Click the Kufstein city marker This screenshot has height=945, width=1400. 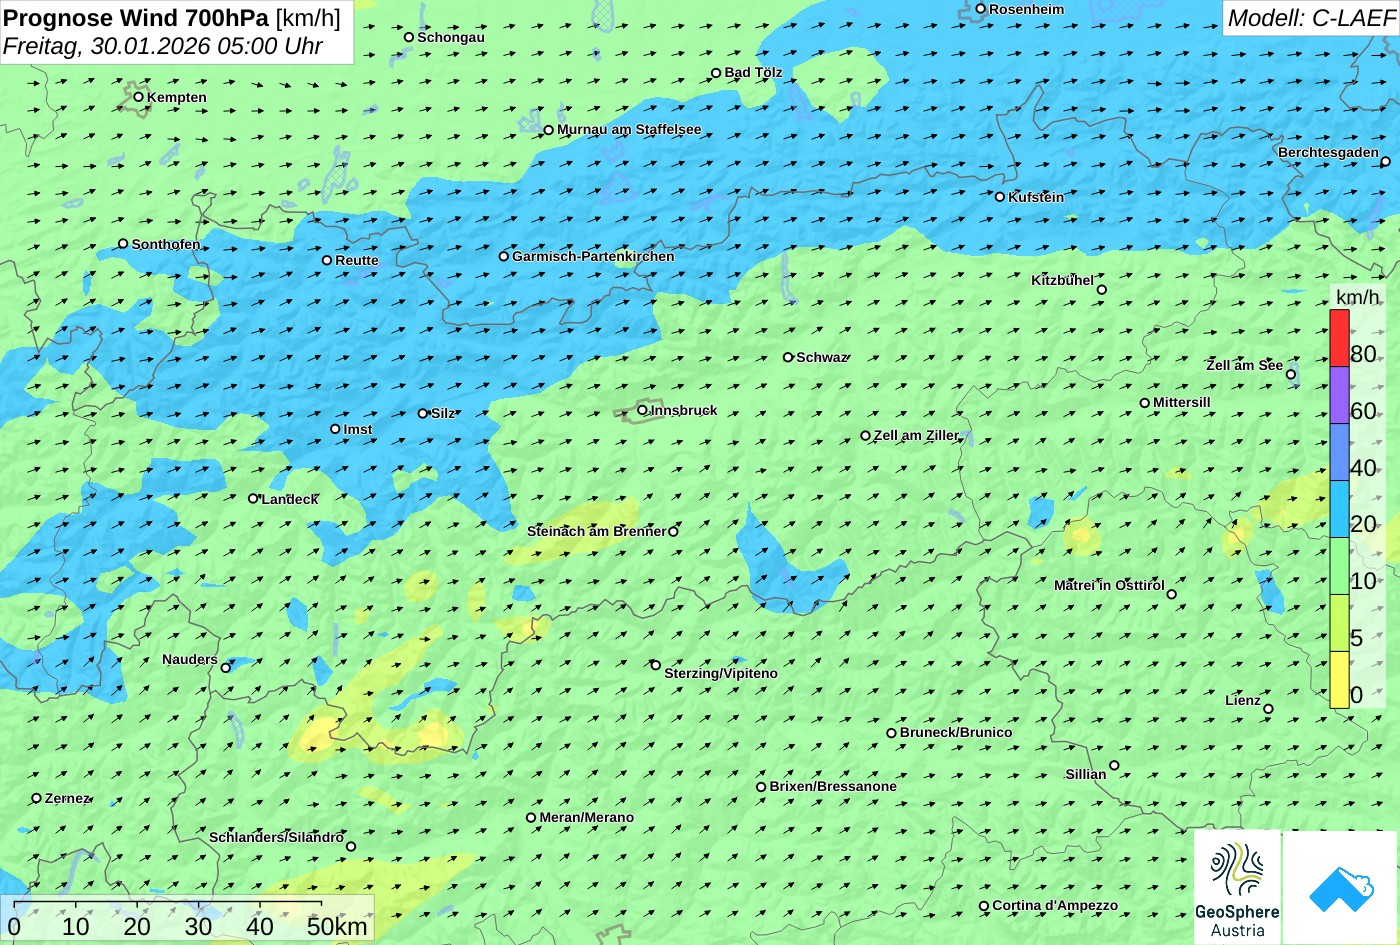[x=999, y=197]
